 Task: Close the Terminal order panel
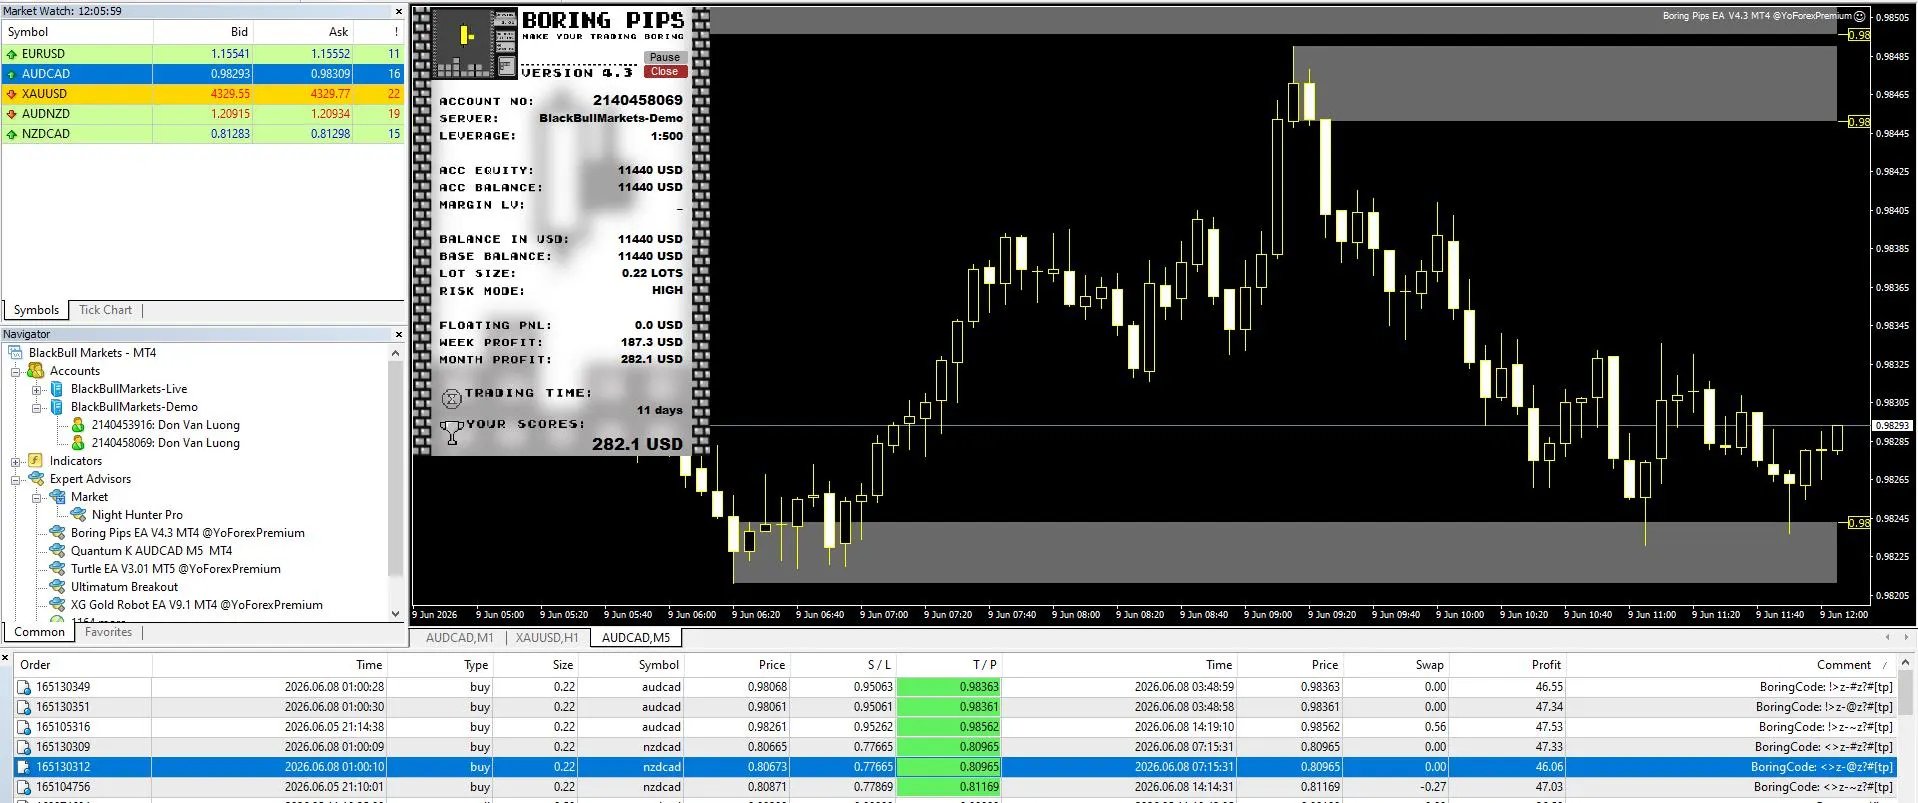(x=6, y=657)
